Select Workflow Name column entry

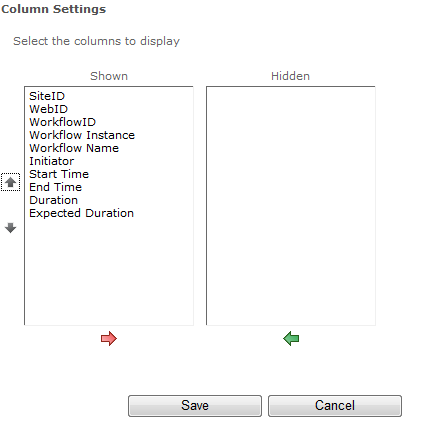pos(74,148)
